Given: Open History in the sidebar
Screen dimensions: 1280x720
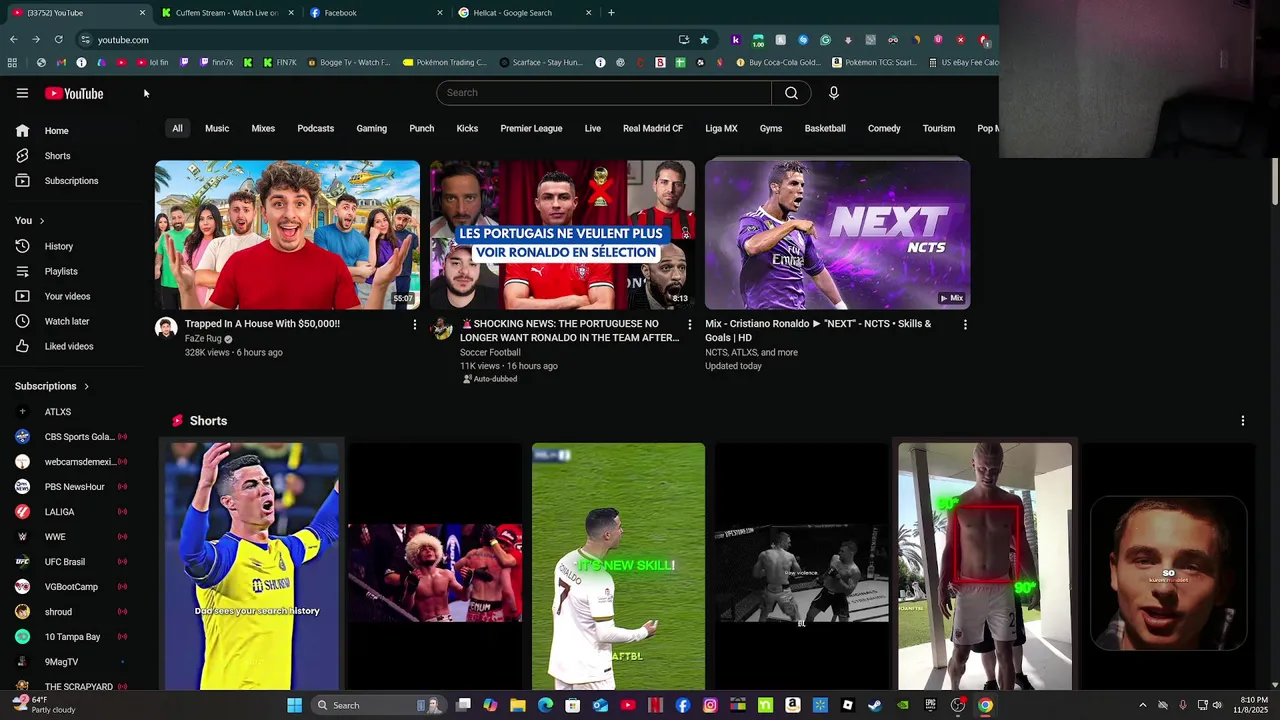Looking at the screenshot, I should 73,246.
